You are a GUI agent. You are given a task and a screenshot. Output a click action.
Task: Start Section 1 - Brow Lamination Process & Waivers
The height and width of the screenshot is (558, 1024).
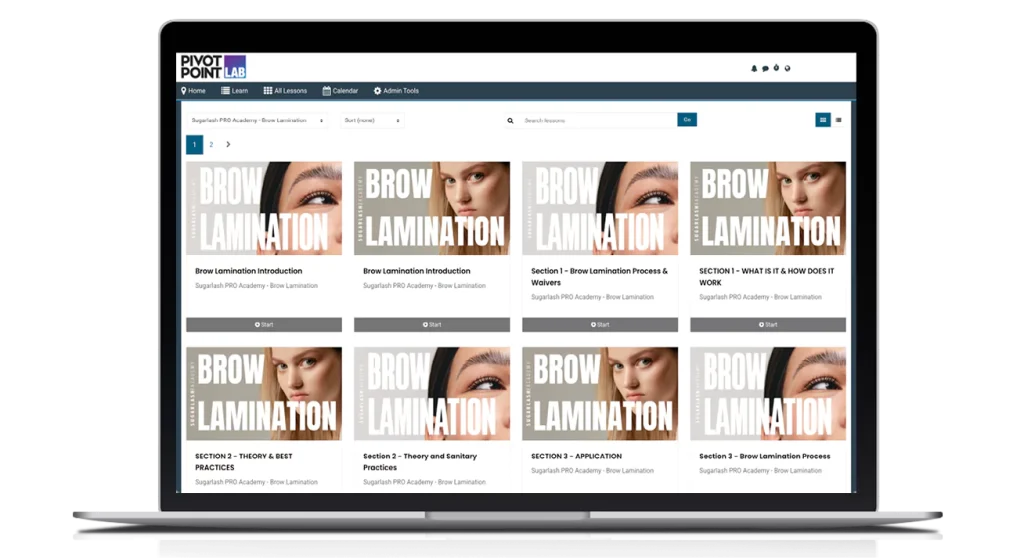600,325
